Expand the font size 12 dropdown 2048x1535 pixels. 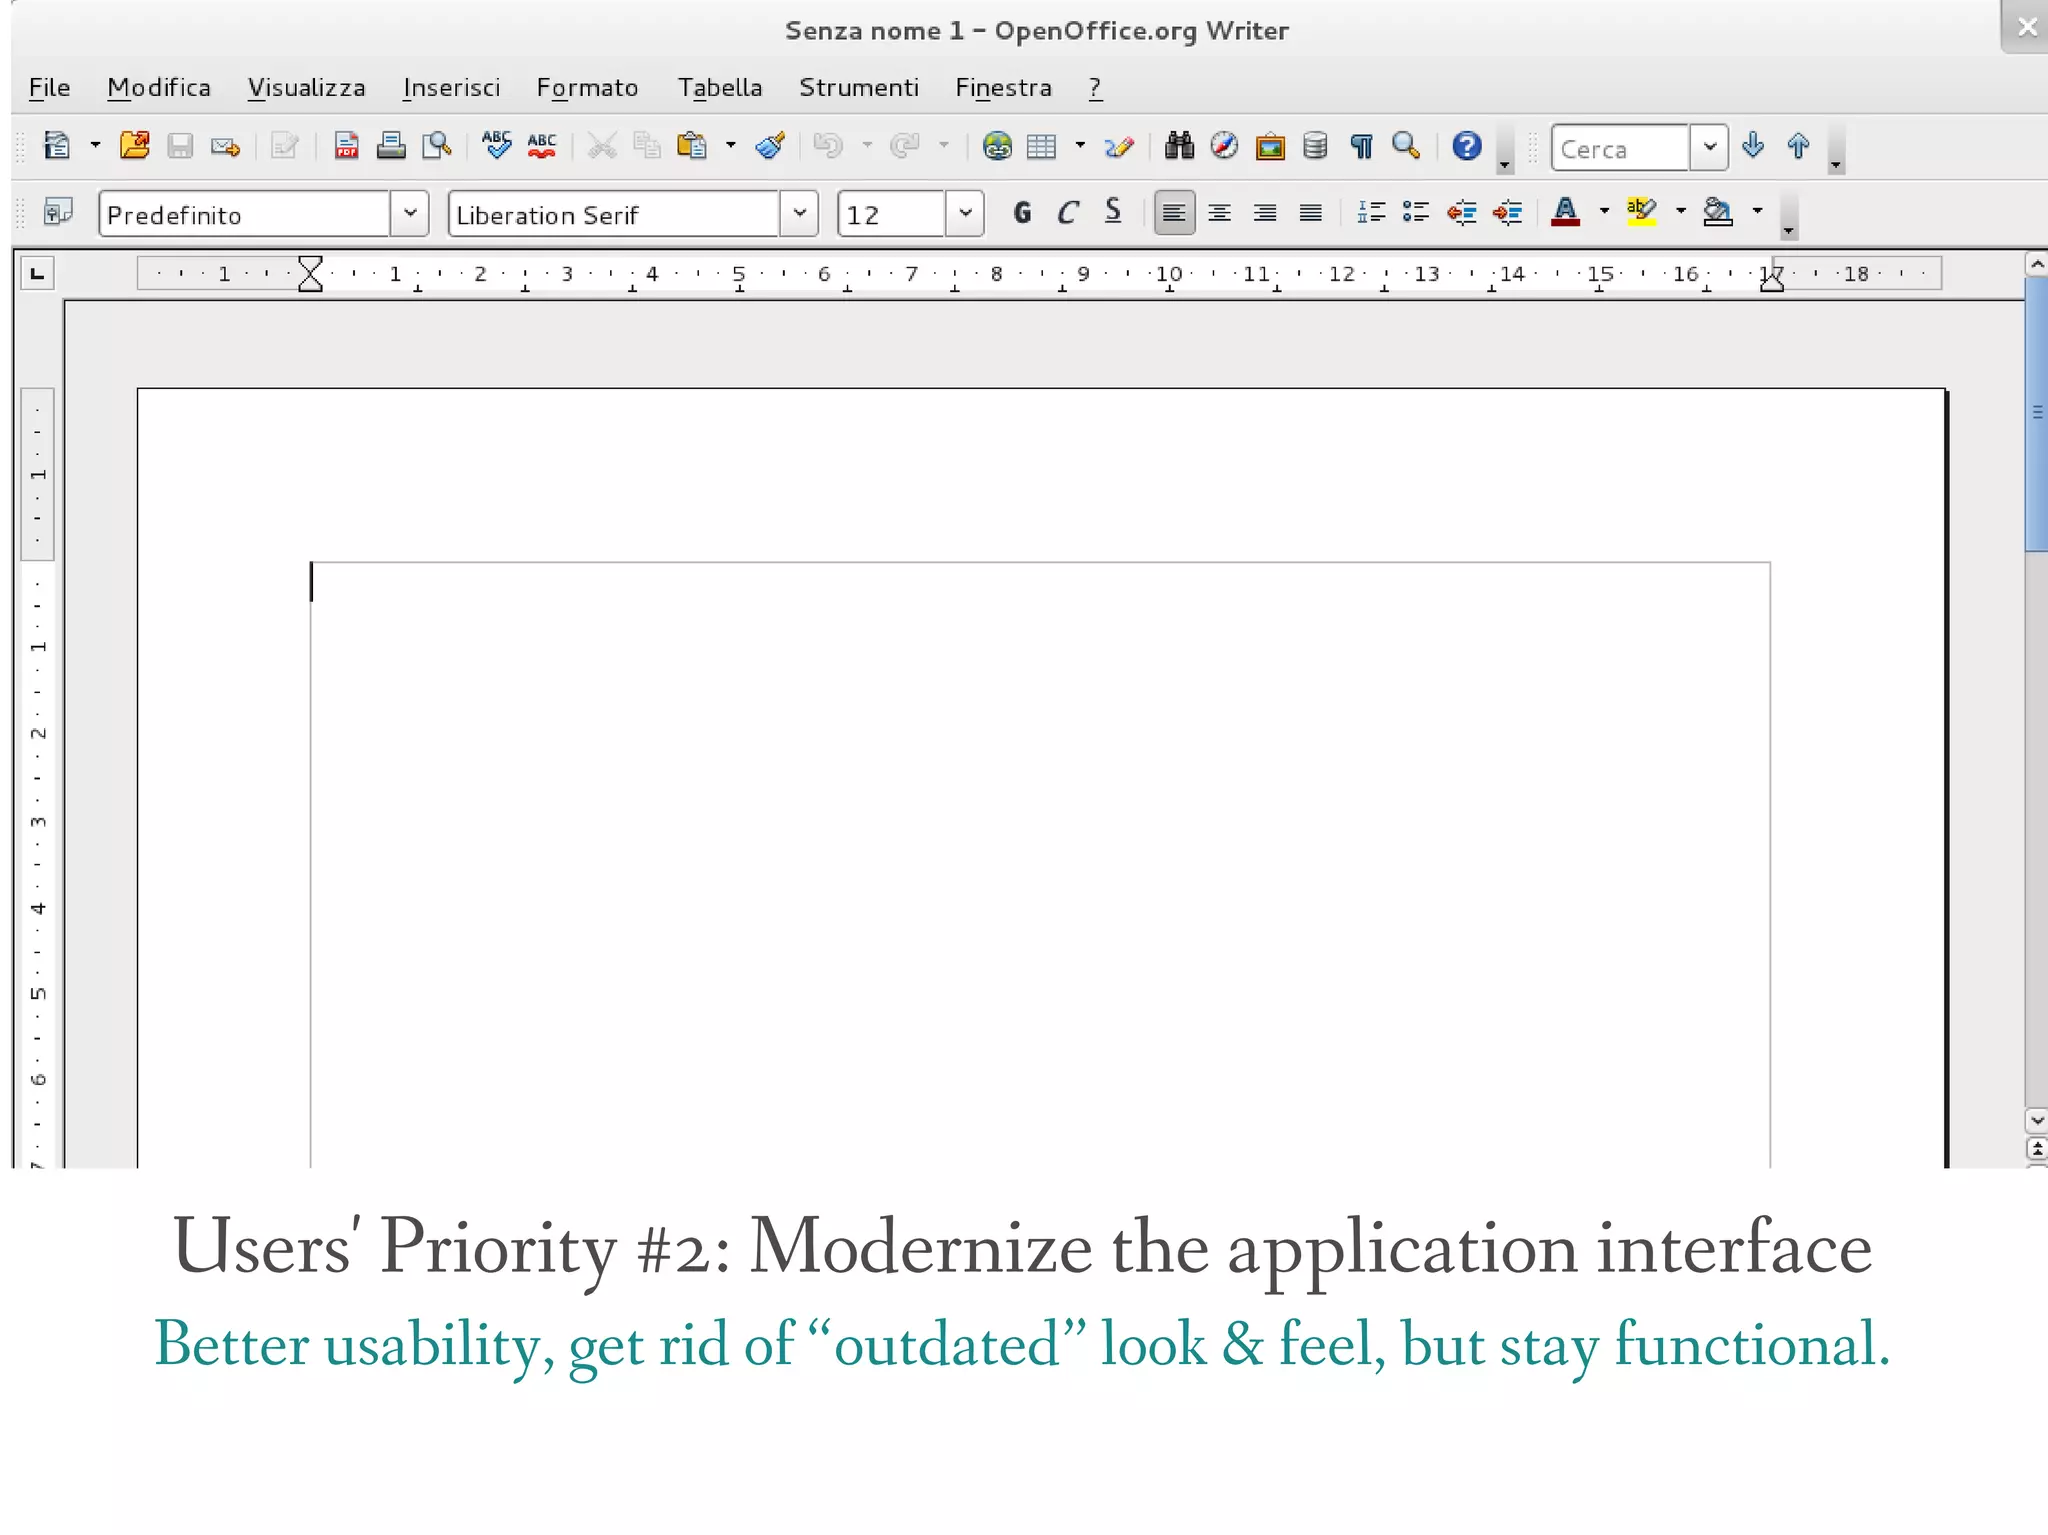(965, 214)
